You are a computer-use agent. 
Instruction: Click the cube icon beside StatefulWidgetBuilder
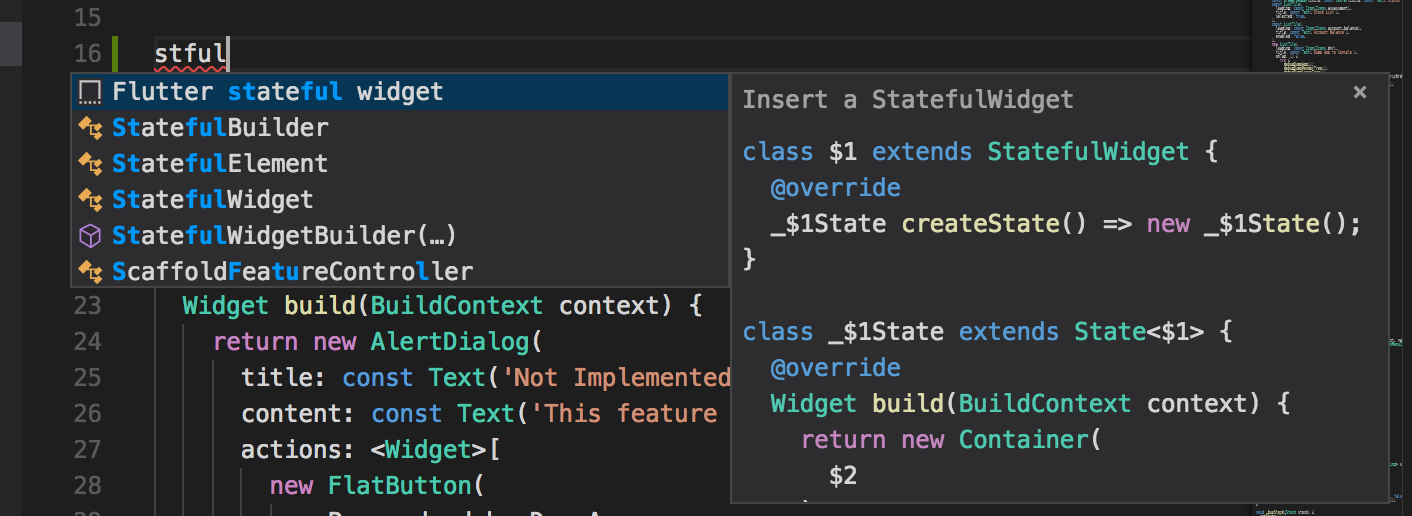[x=91, y=236]
